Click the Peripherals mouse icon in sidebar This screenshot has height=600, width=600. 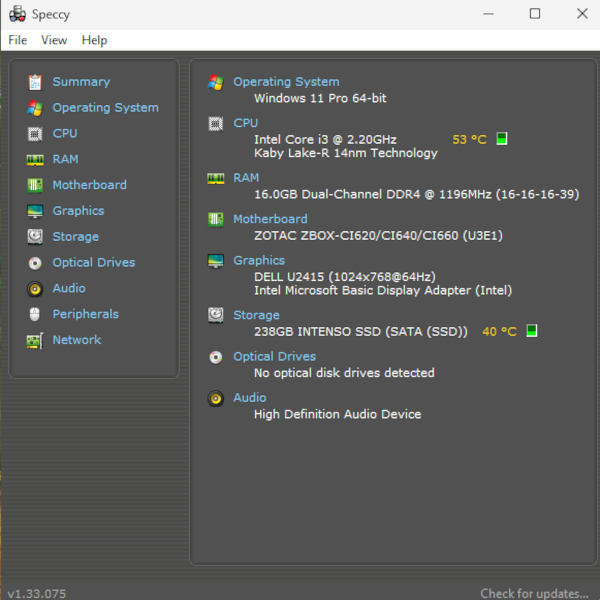(35, 315)
